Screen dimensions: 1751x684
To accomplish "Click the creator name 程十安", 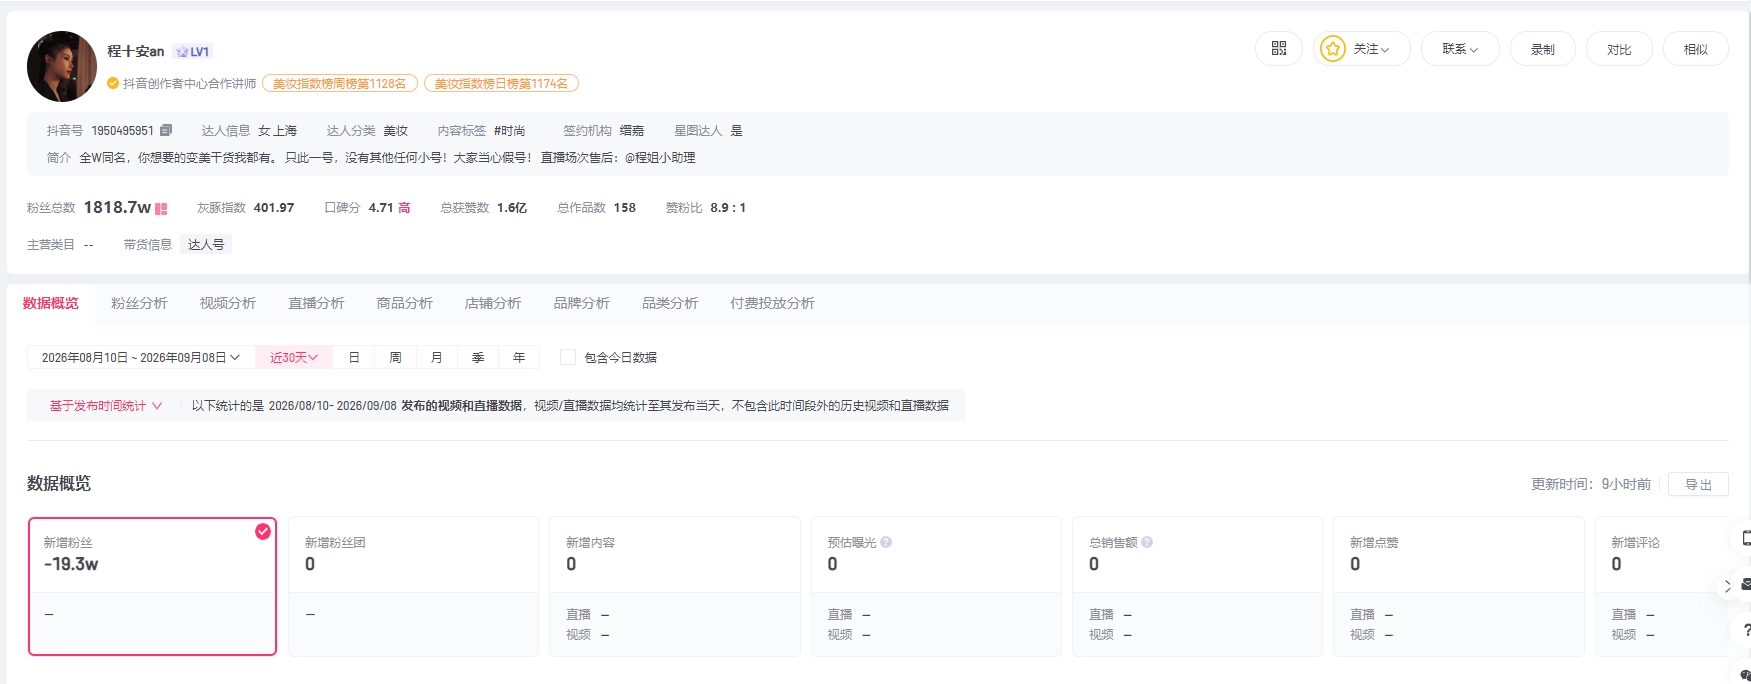I will (x=136, y=51).
